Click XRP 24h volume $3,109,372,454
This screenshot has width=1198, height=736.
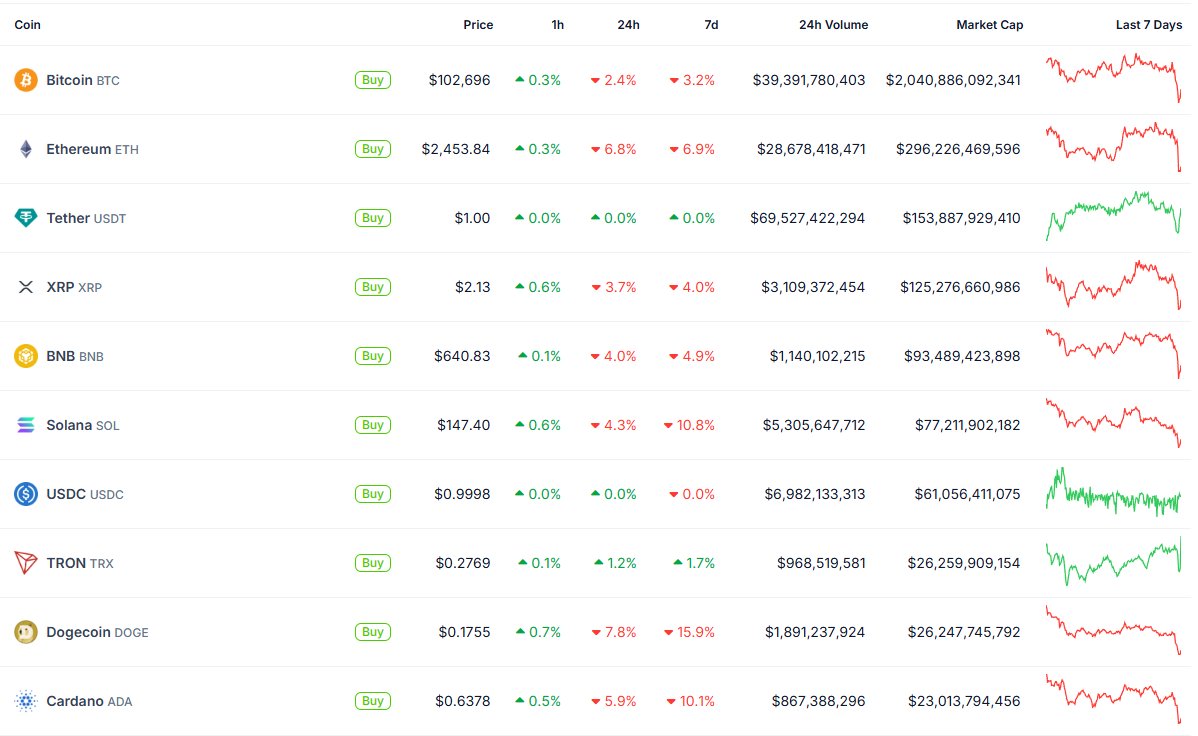[813, 287]
